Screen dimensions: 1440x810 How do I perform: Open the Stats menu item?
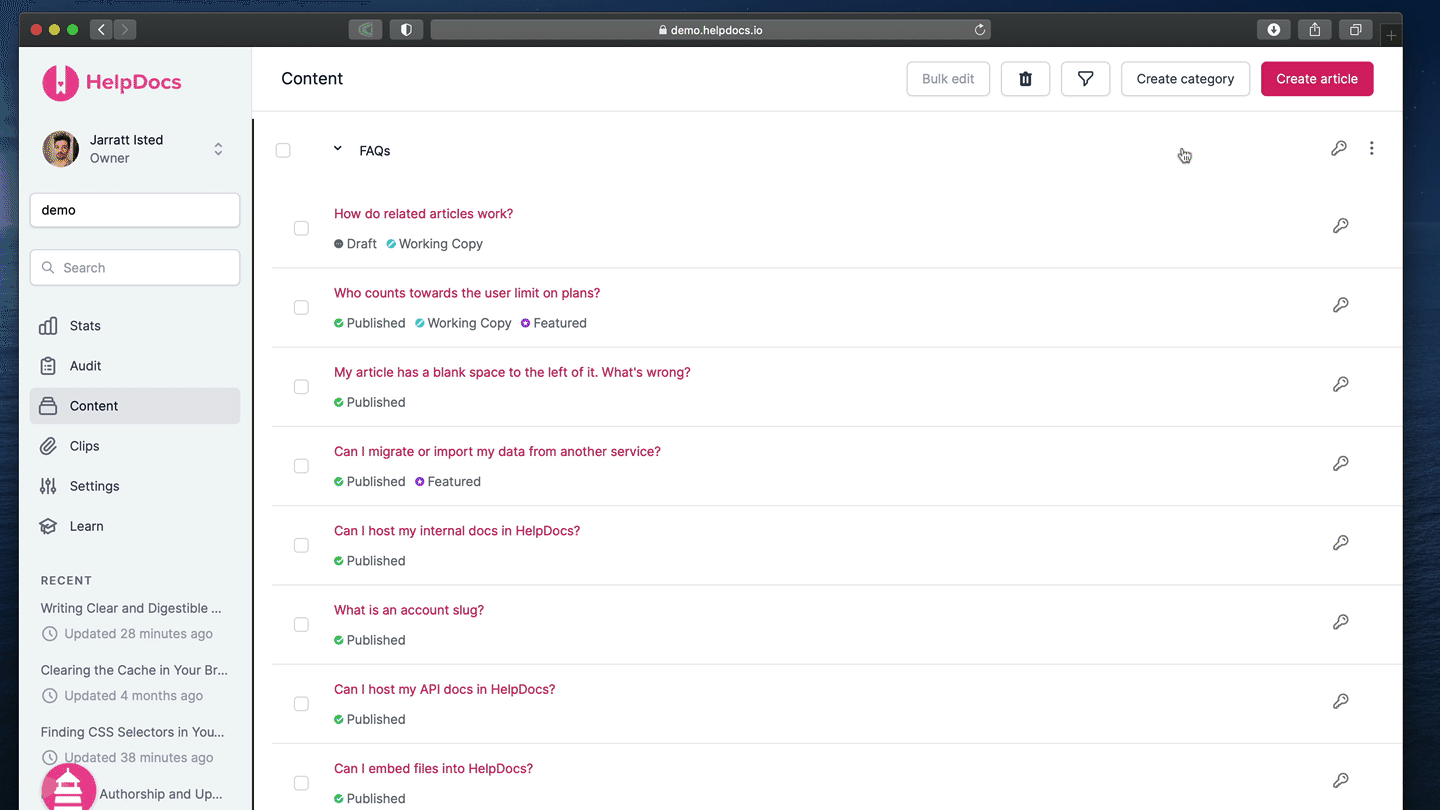click(135, 326)
